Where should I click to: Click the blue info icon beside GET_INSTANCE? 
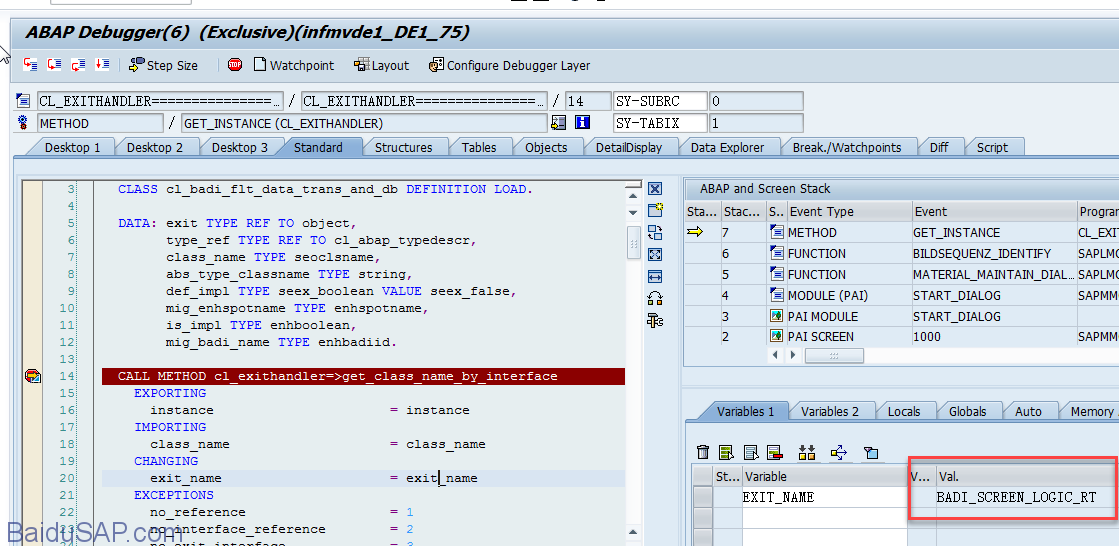(x=582, y=123)
